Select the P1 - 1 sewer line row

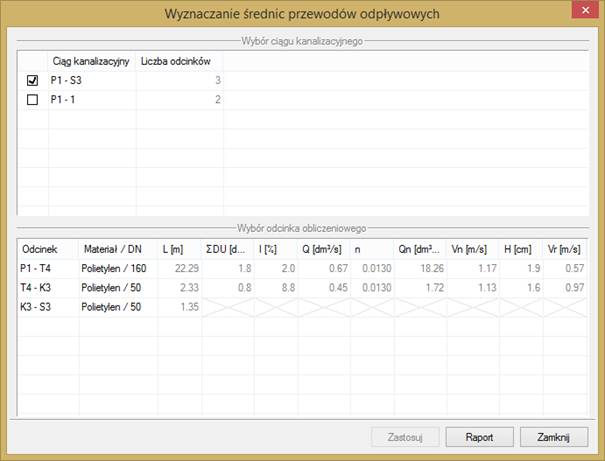pyautogui.click(x=302, y=100)
